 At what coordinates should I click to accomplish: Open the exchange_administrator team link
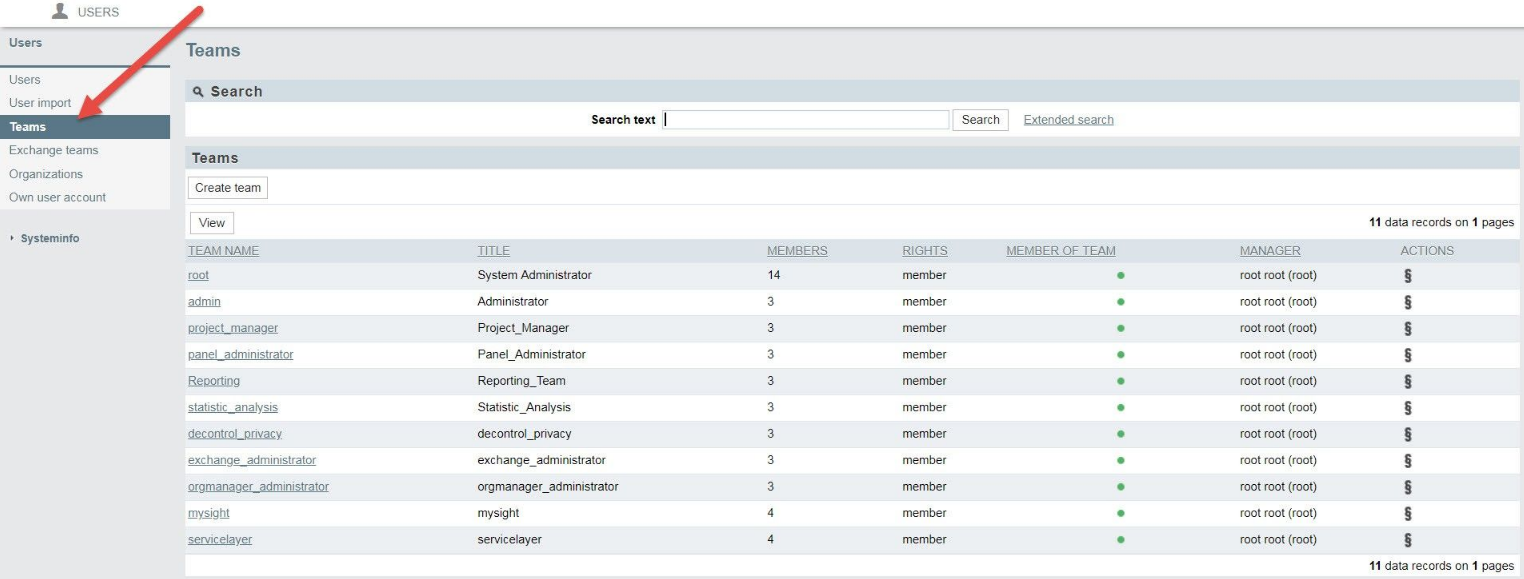pos(252,461)
